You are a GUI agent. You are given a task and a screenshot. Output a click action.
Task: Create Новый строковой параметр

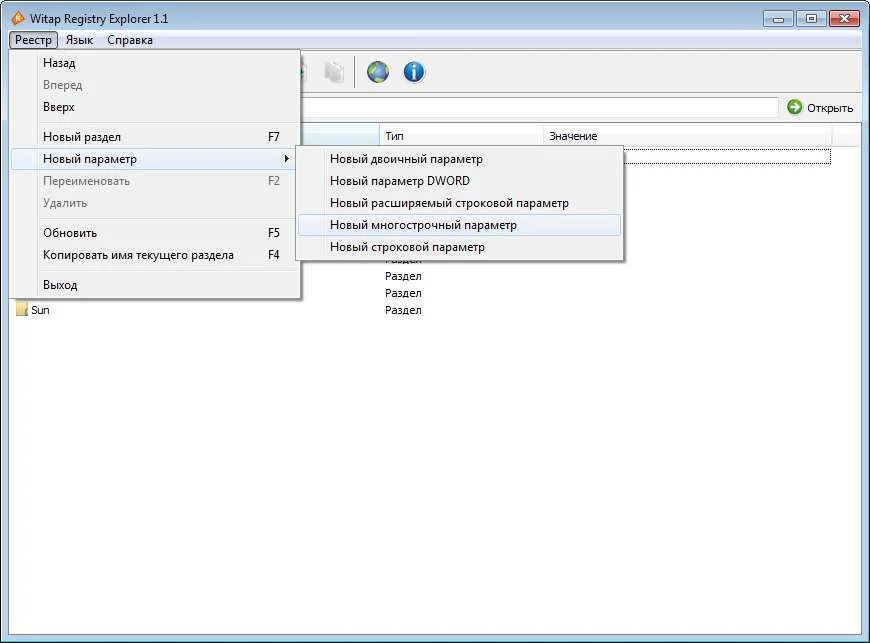(459, 247)
